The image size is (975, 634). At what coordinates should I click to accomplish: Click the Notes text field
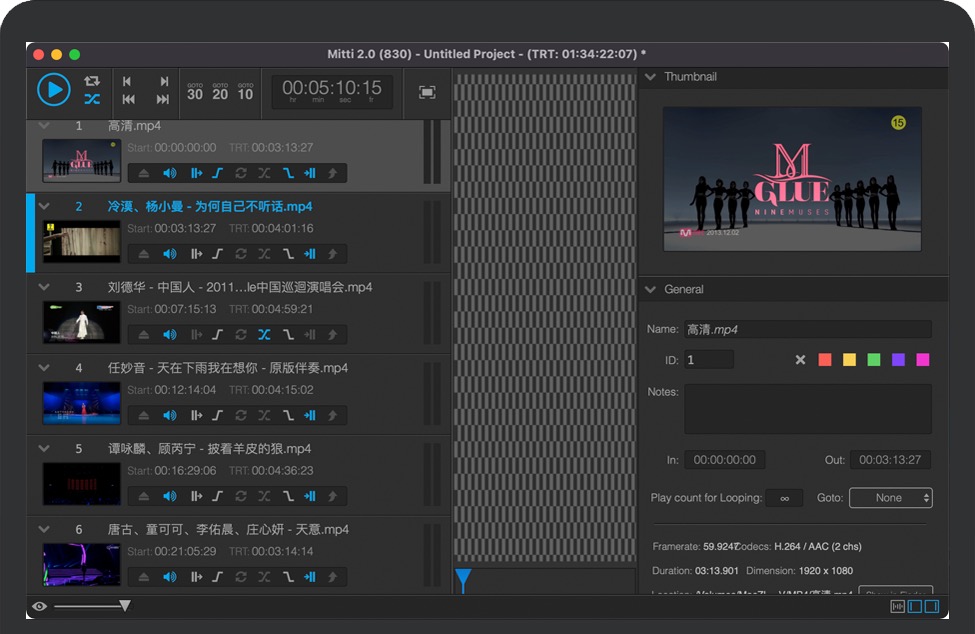tap(807, 409)
